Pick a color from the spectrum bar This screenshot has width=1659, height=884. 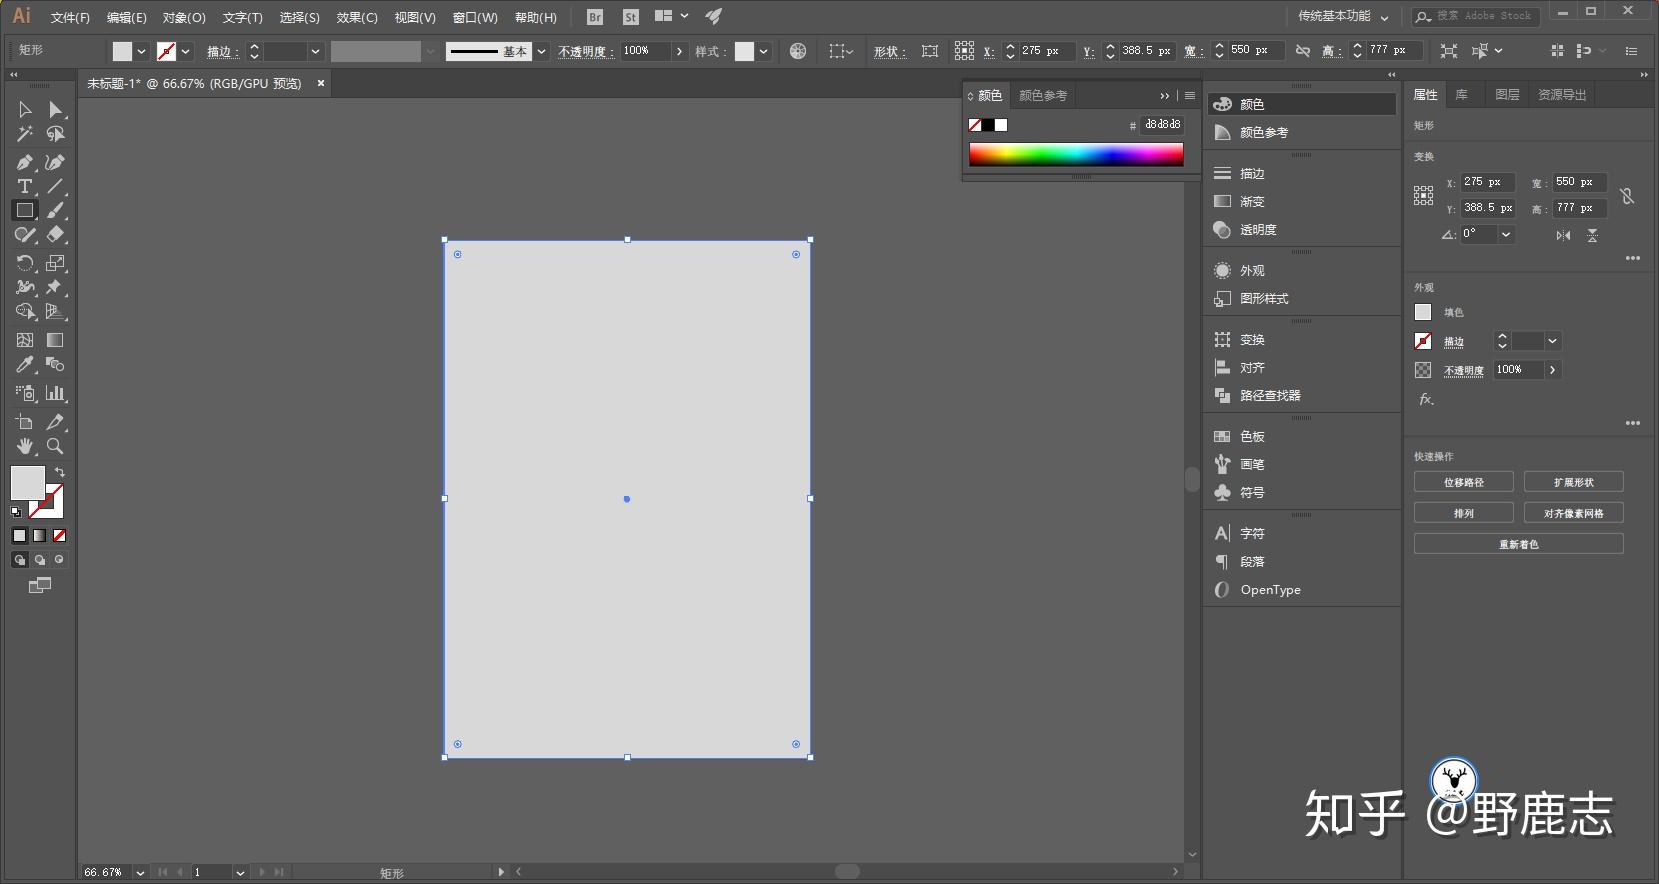pyautogui.click(x=1075, y=154)
